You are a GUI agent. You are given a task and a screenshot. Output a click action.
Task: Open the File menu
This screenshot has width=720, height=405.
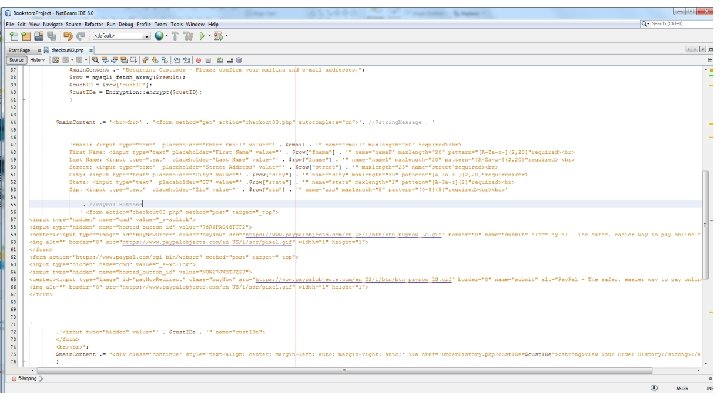[x=10, y=24]
